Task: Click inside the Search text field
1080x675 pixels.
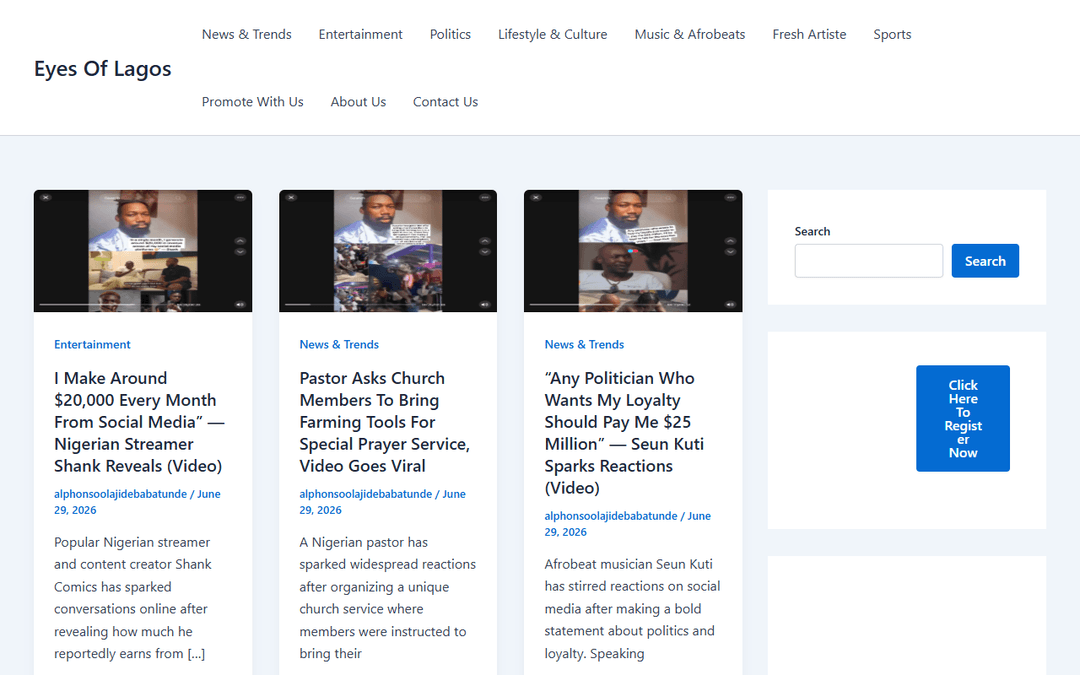Action: pyautogui.click(x=869, y=261)
